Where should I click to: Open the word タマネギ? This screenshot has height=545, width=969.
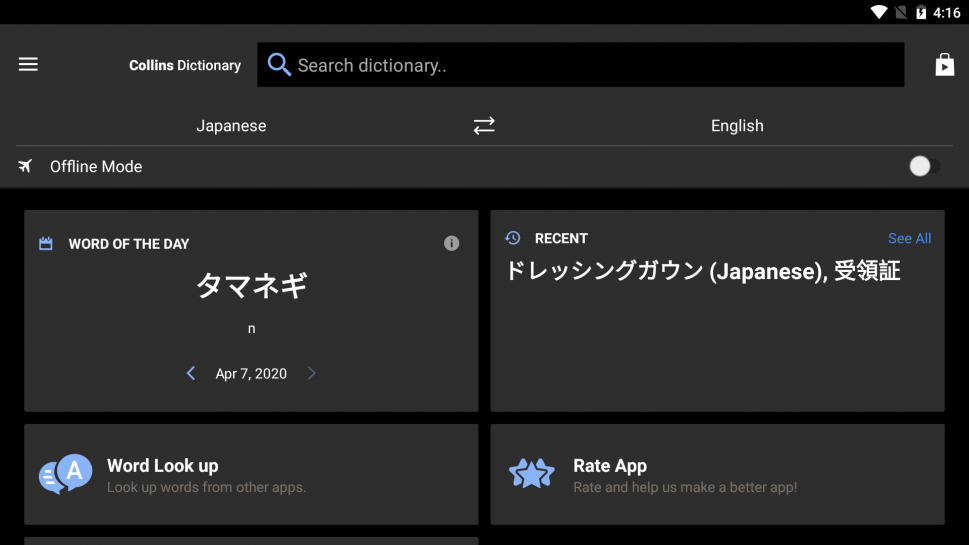pos(251,285)
